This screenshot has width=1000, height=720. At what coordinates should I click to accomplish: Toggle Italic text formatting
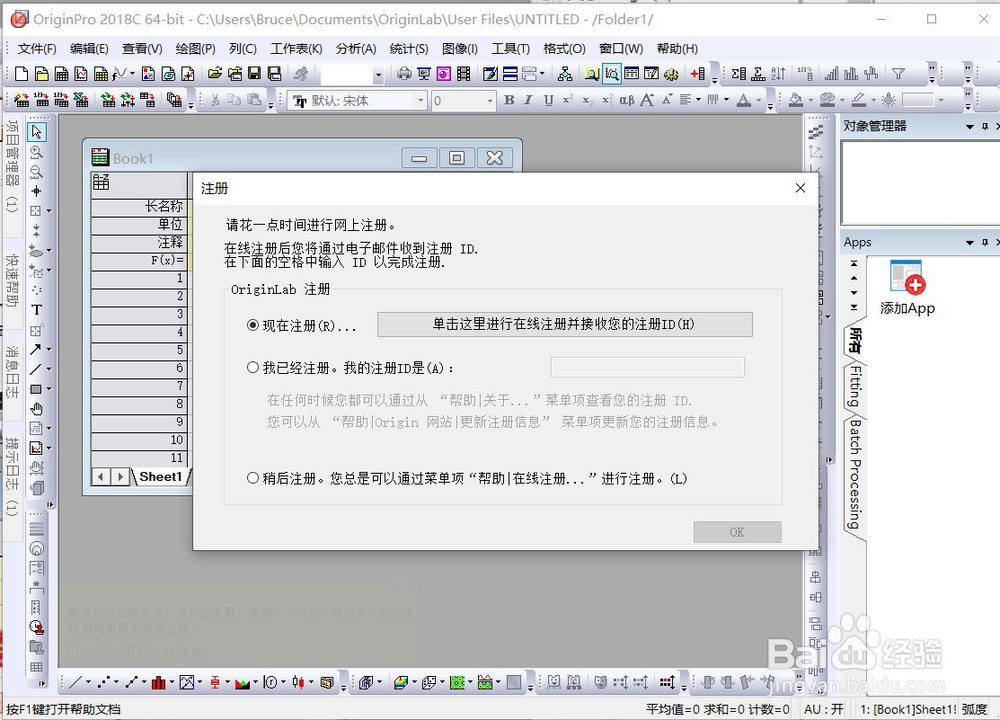point(528,100)
